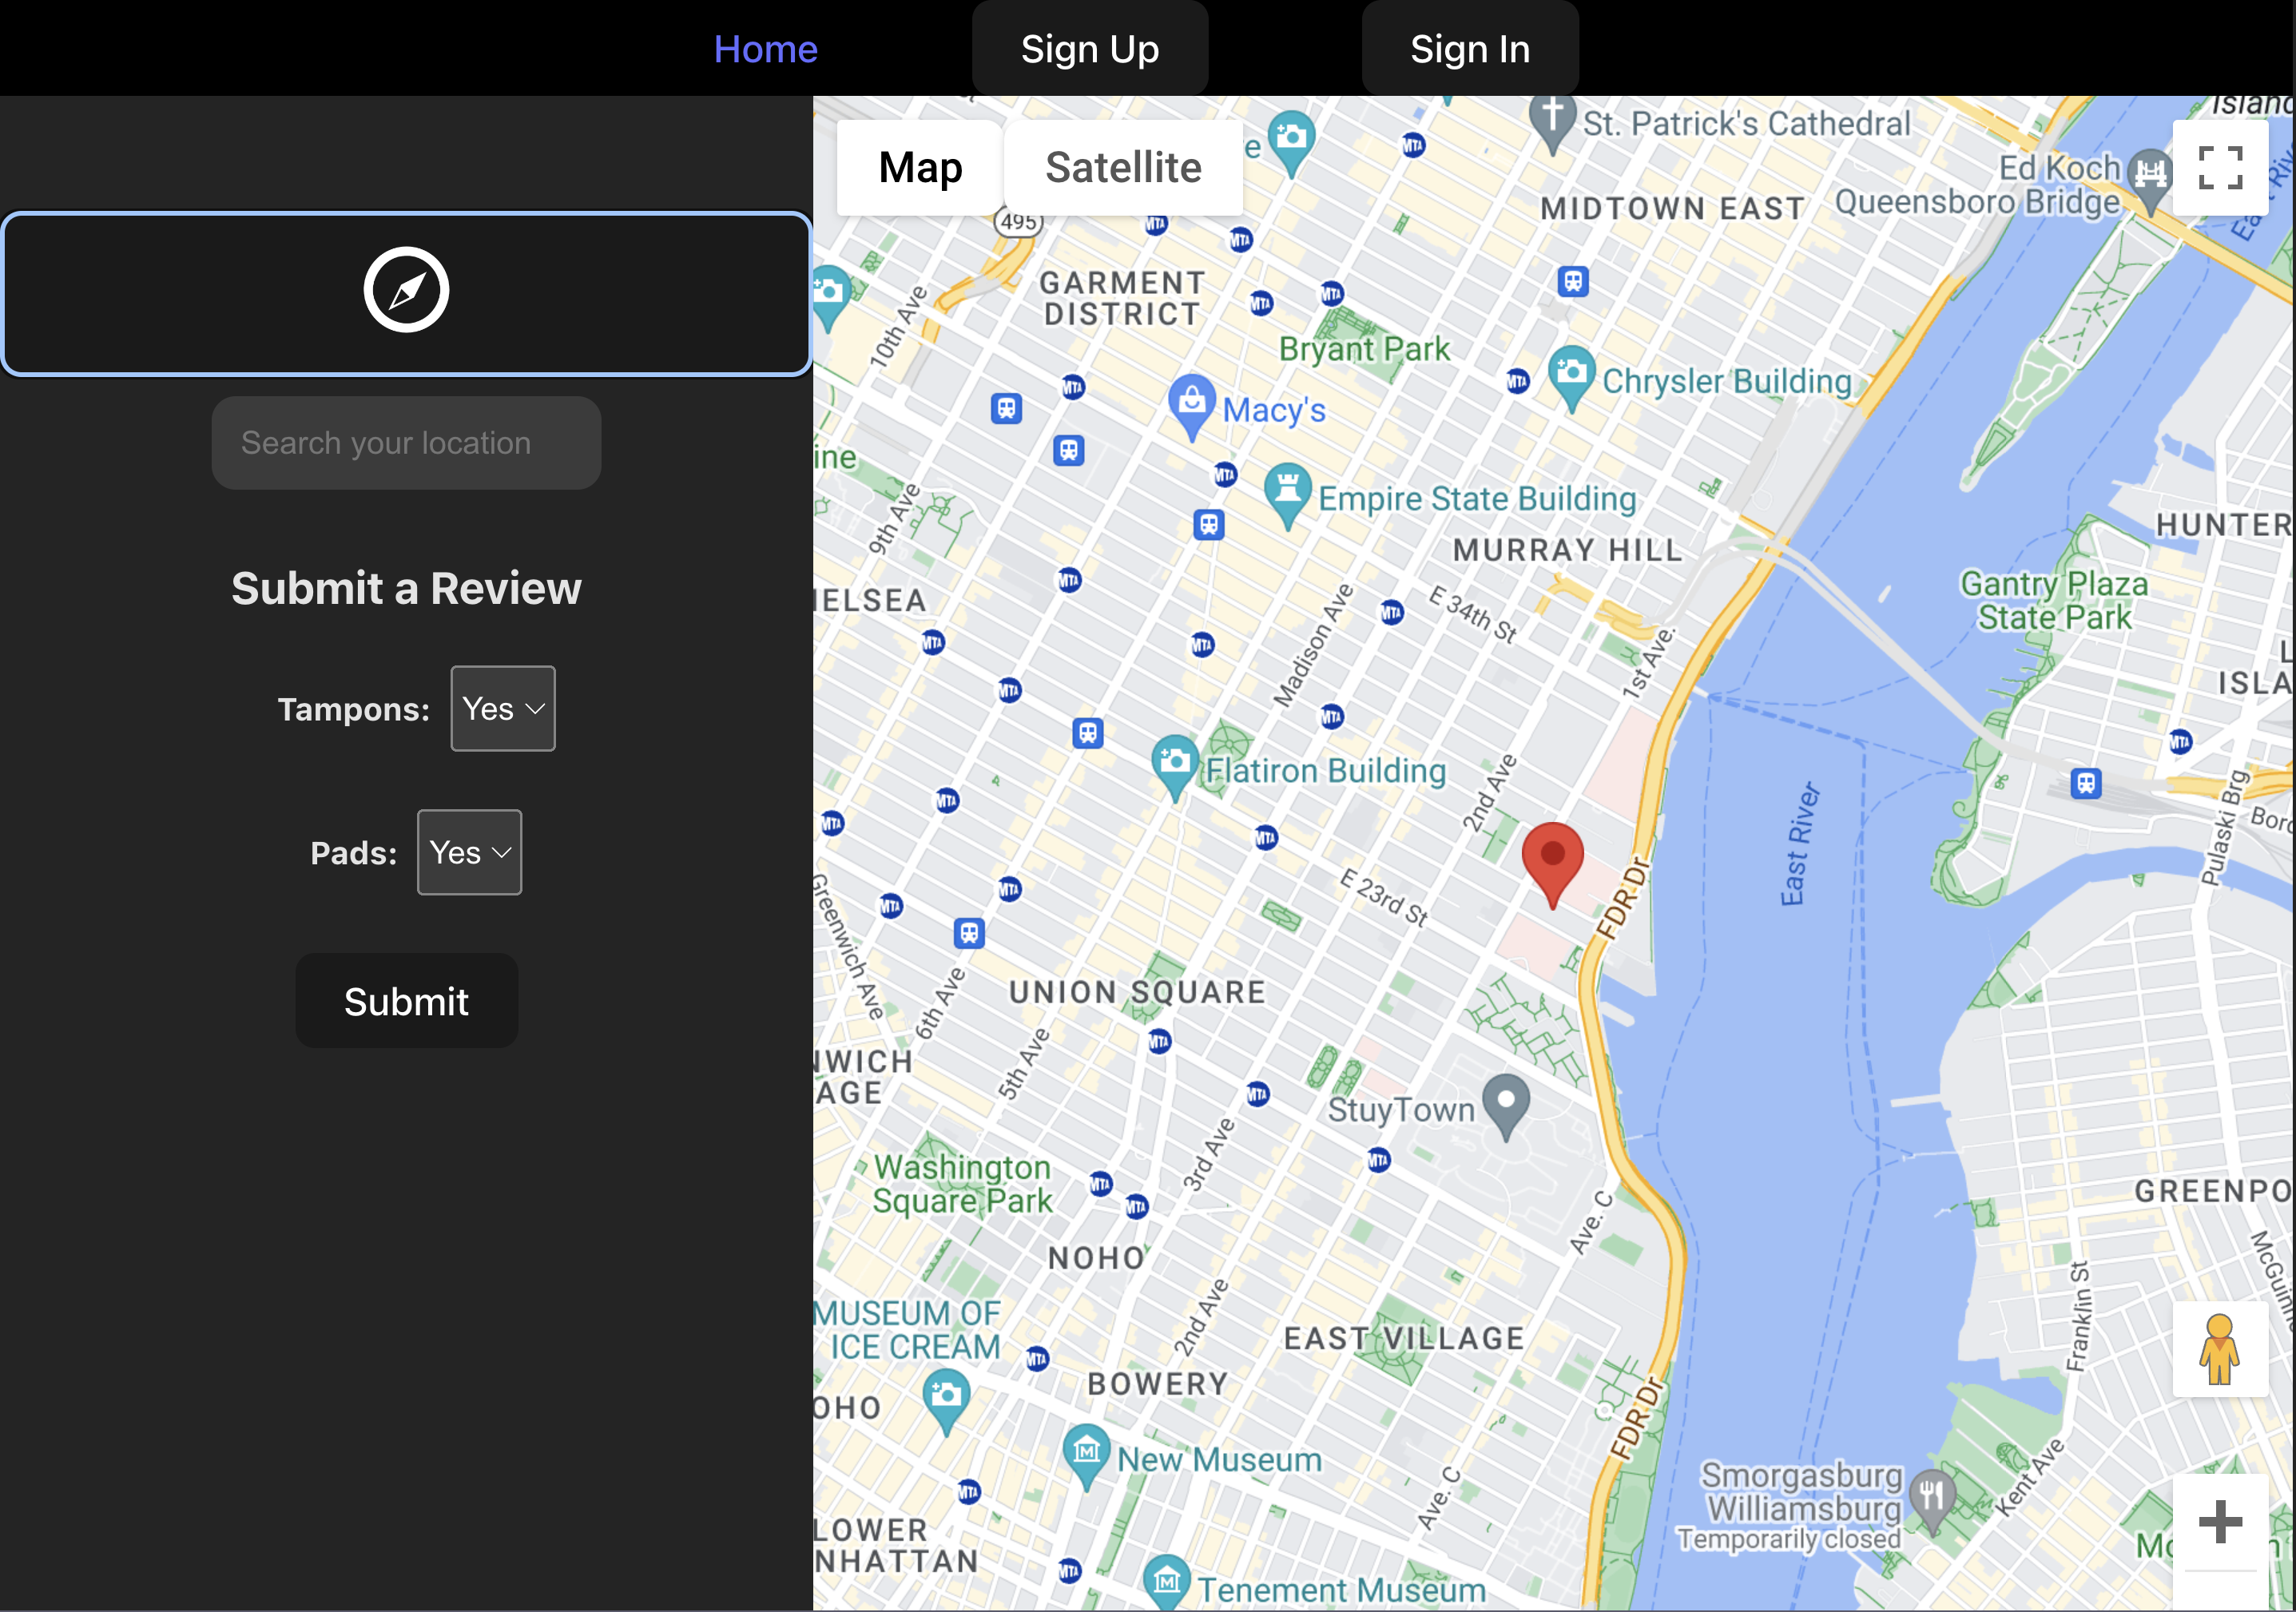Select the Map view type
2296x1612 pixels.
[x=920, y=168]
